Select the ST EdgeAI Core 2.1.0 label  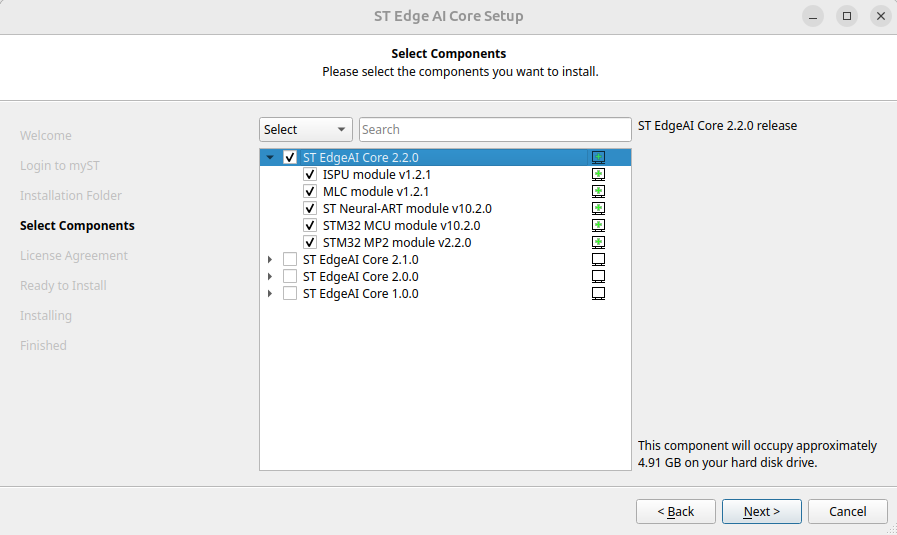[x=360, y=259]
